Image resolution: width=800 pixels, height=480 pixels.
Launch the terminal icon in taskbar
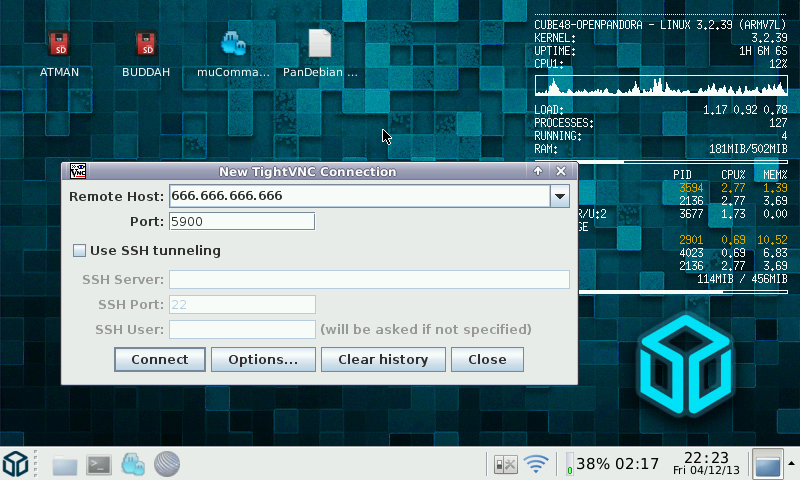click(x=99, y=465)
